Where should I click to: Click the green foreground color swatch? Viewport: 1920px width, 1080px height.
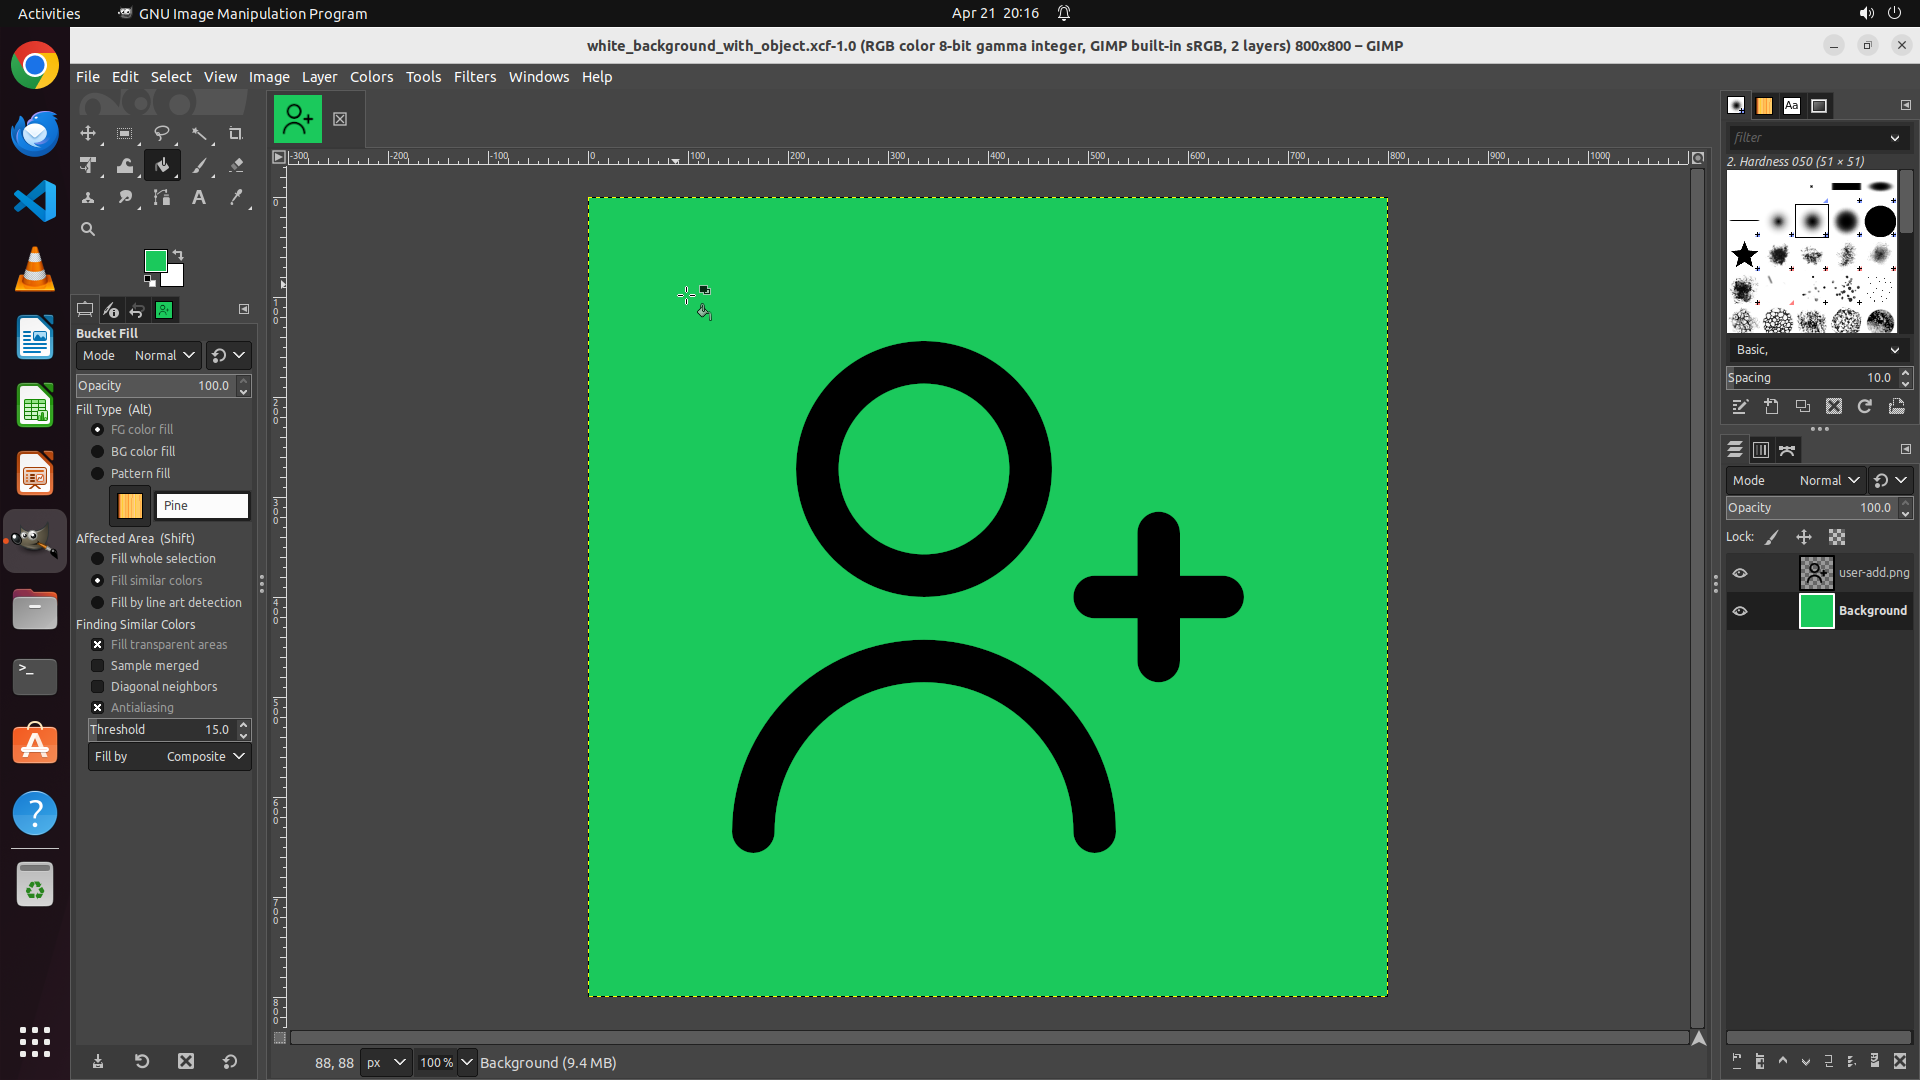click(x=154, y=261)
